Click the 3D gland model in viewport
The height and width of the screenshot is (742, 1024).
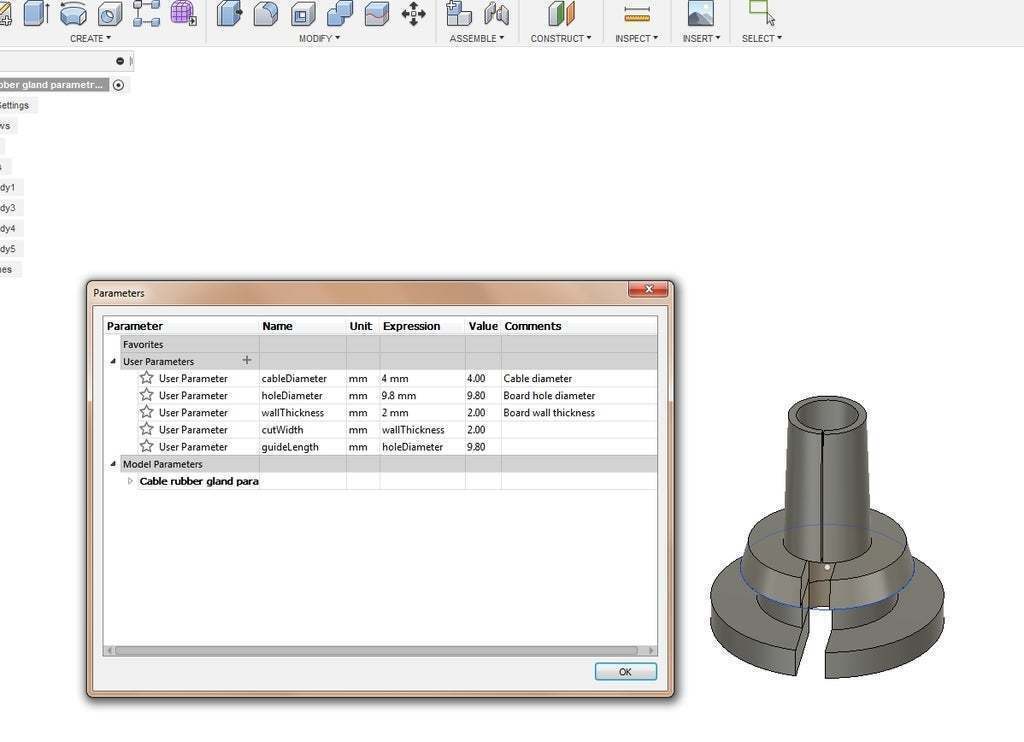pos(827,538)
